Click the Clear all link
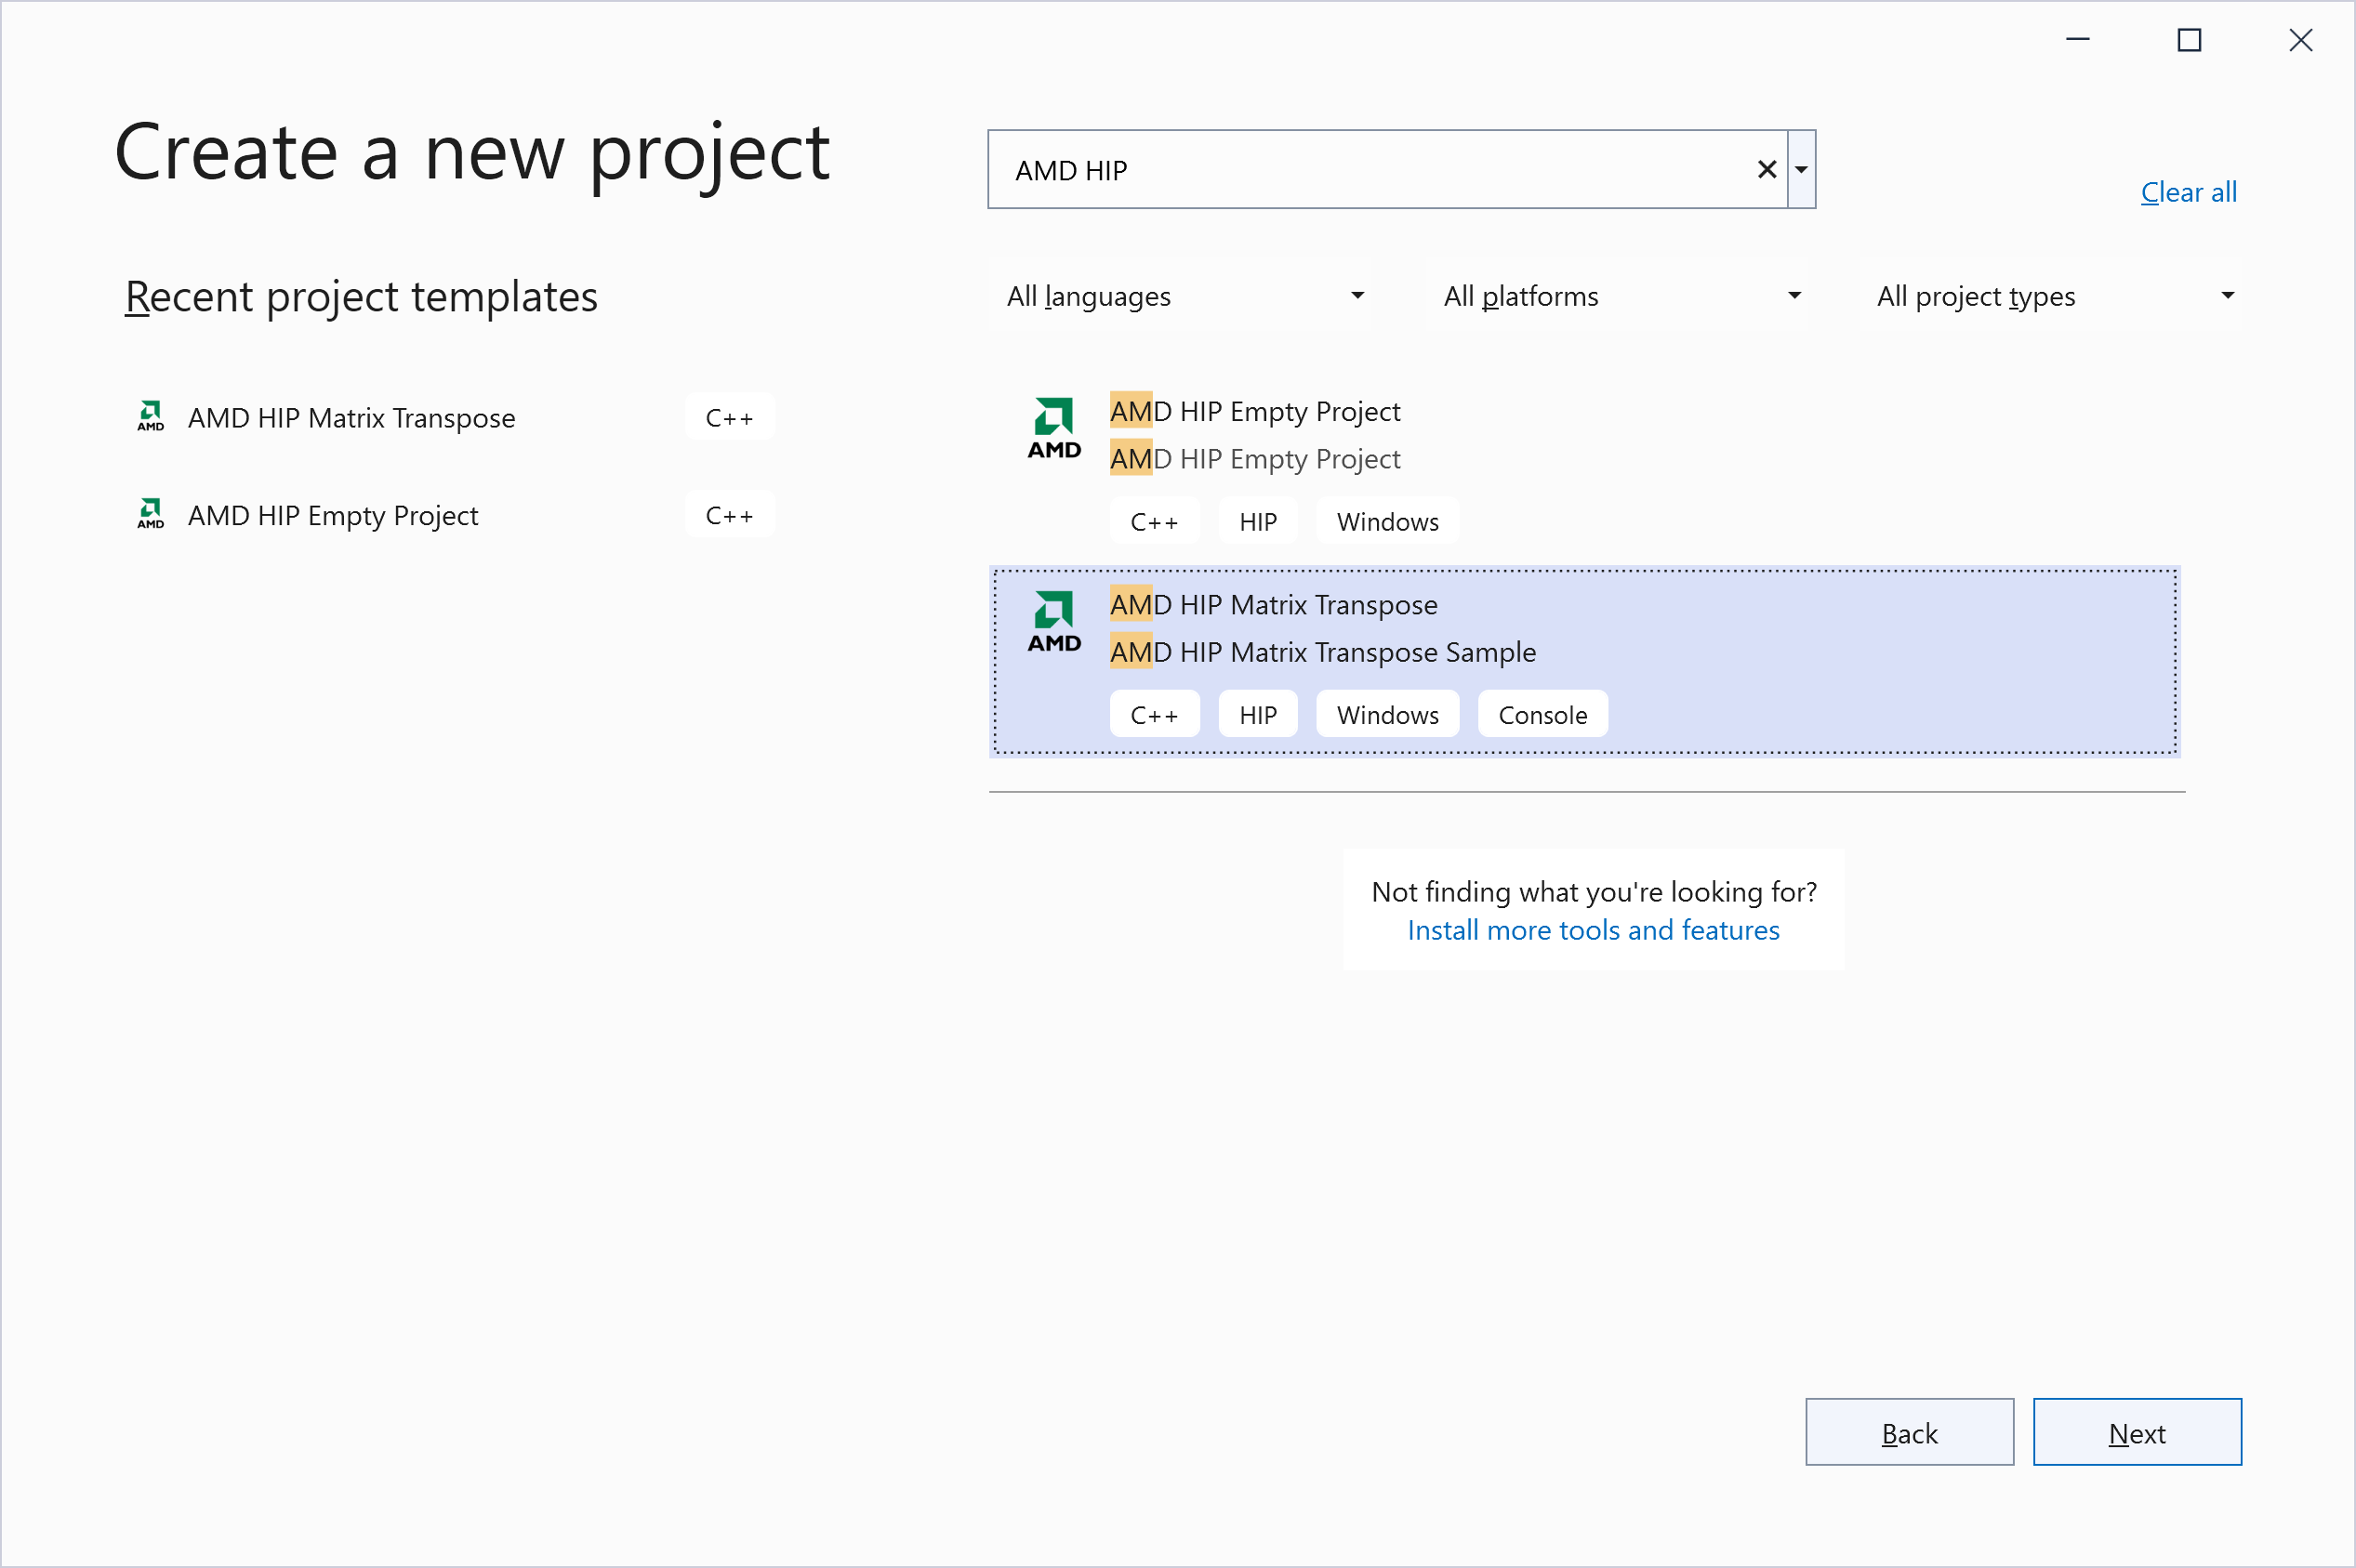This screenshot has height=1568, width=2356. click(2188, 192)
